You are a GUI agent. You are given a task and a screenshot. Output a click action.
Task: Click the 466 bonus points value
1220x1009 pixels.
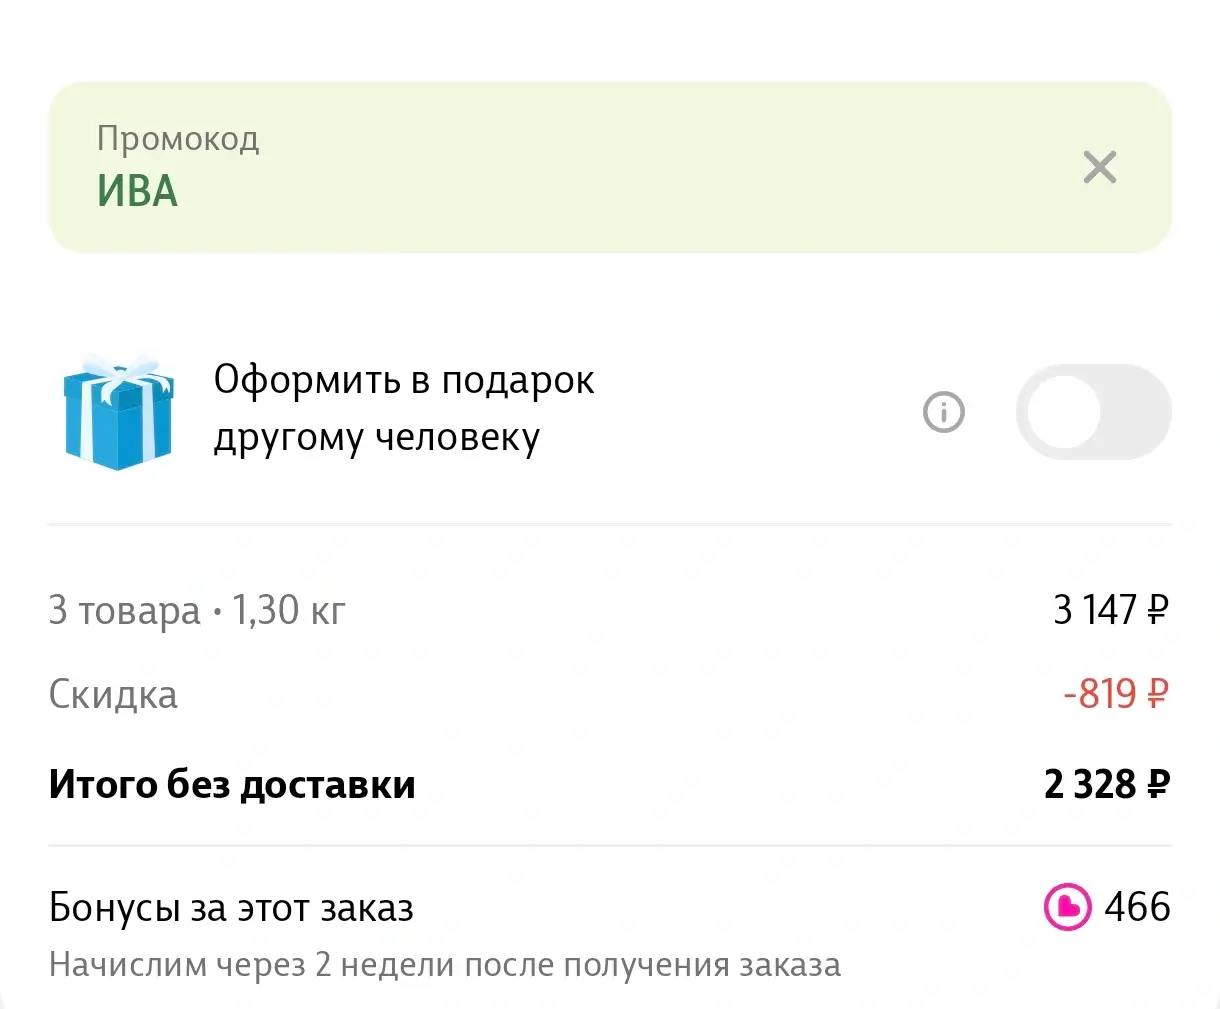coord(1137,907)
